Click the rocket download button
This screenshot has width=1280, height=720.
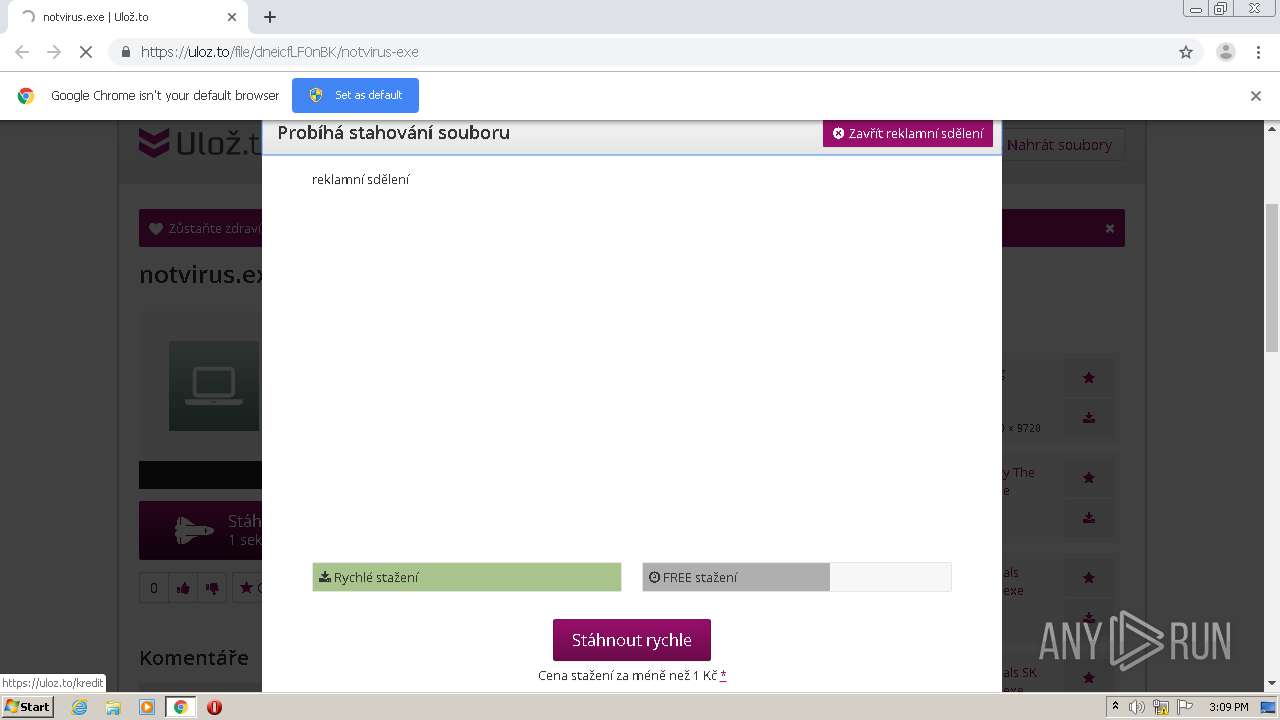[x=200, y=530]
